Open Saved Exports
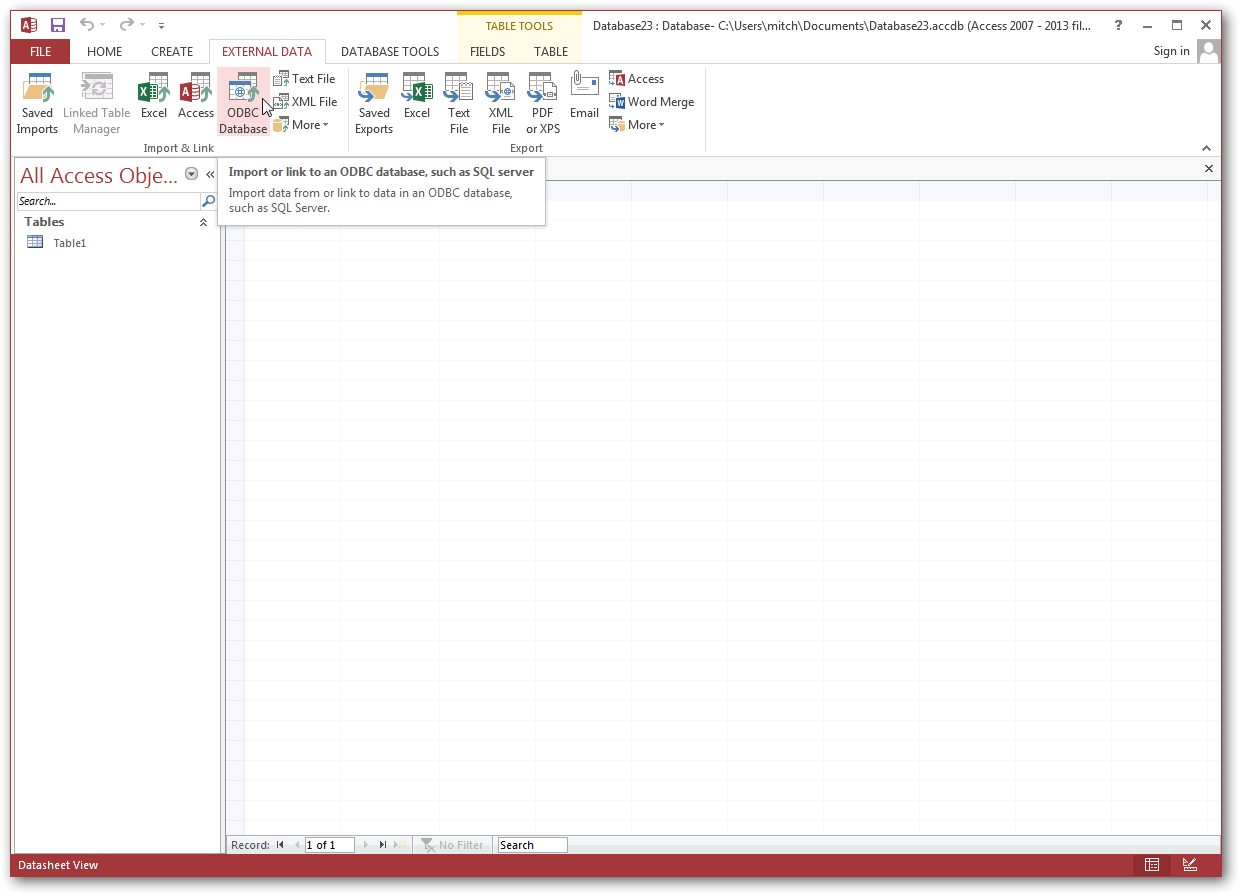The image size is (1240, 895). [373, 100]
